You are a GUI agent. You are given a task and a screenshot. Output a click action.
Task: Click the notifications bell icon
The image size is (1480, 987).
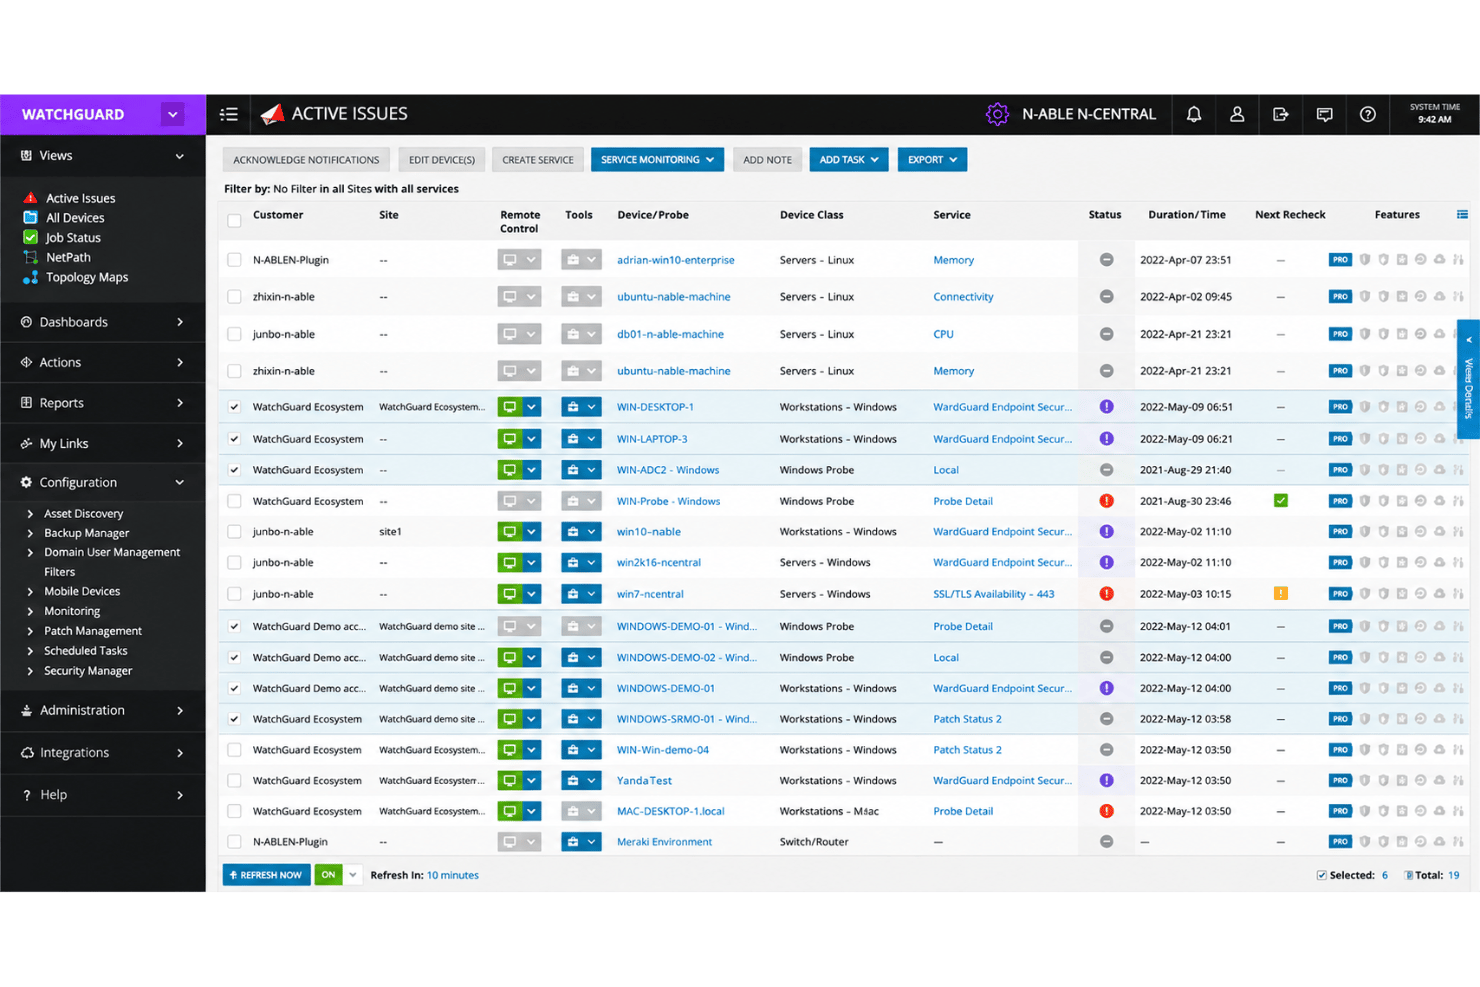(x=1193, y=114)
